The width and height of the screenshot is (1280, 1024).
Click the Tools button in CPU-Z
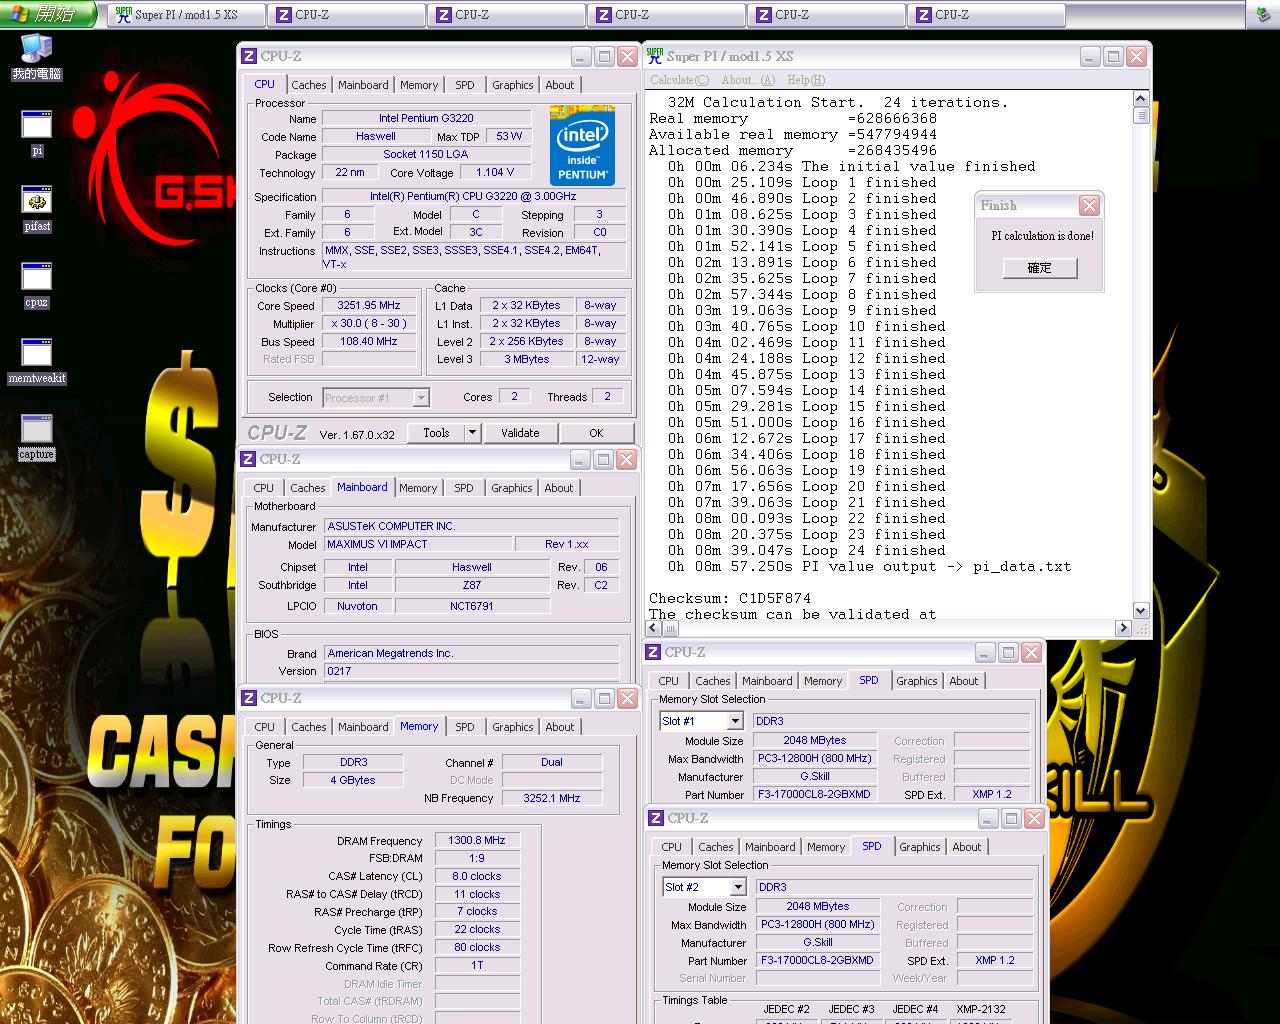tap(436, 433)
